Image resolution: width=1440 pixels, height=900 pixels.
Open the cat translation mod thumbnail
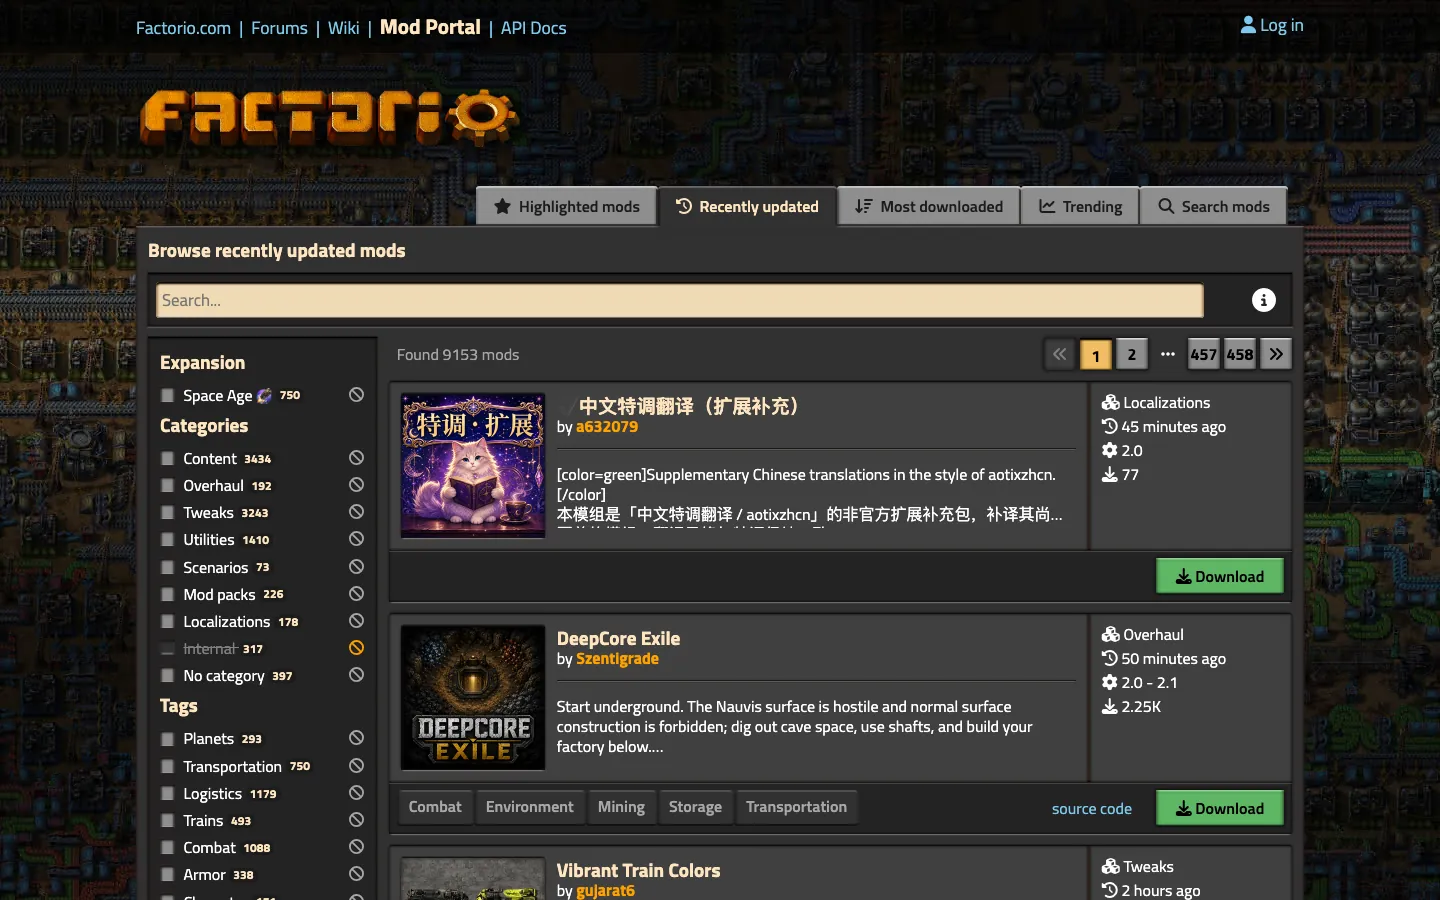[x=473, y=466]
